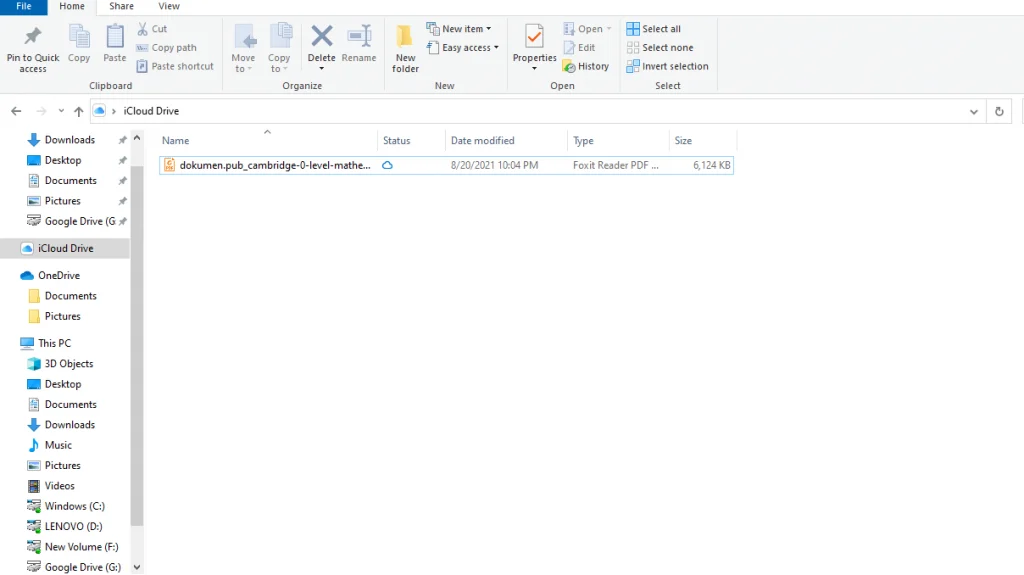This screenshot has width=1024, height=575.
Task: Select iCloud Drive in navigation pane
Action: coord(65,248)
